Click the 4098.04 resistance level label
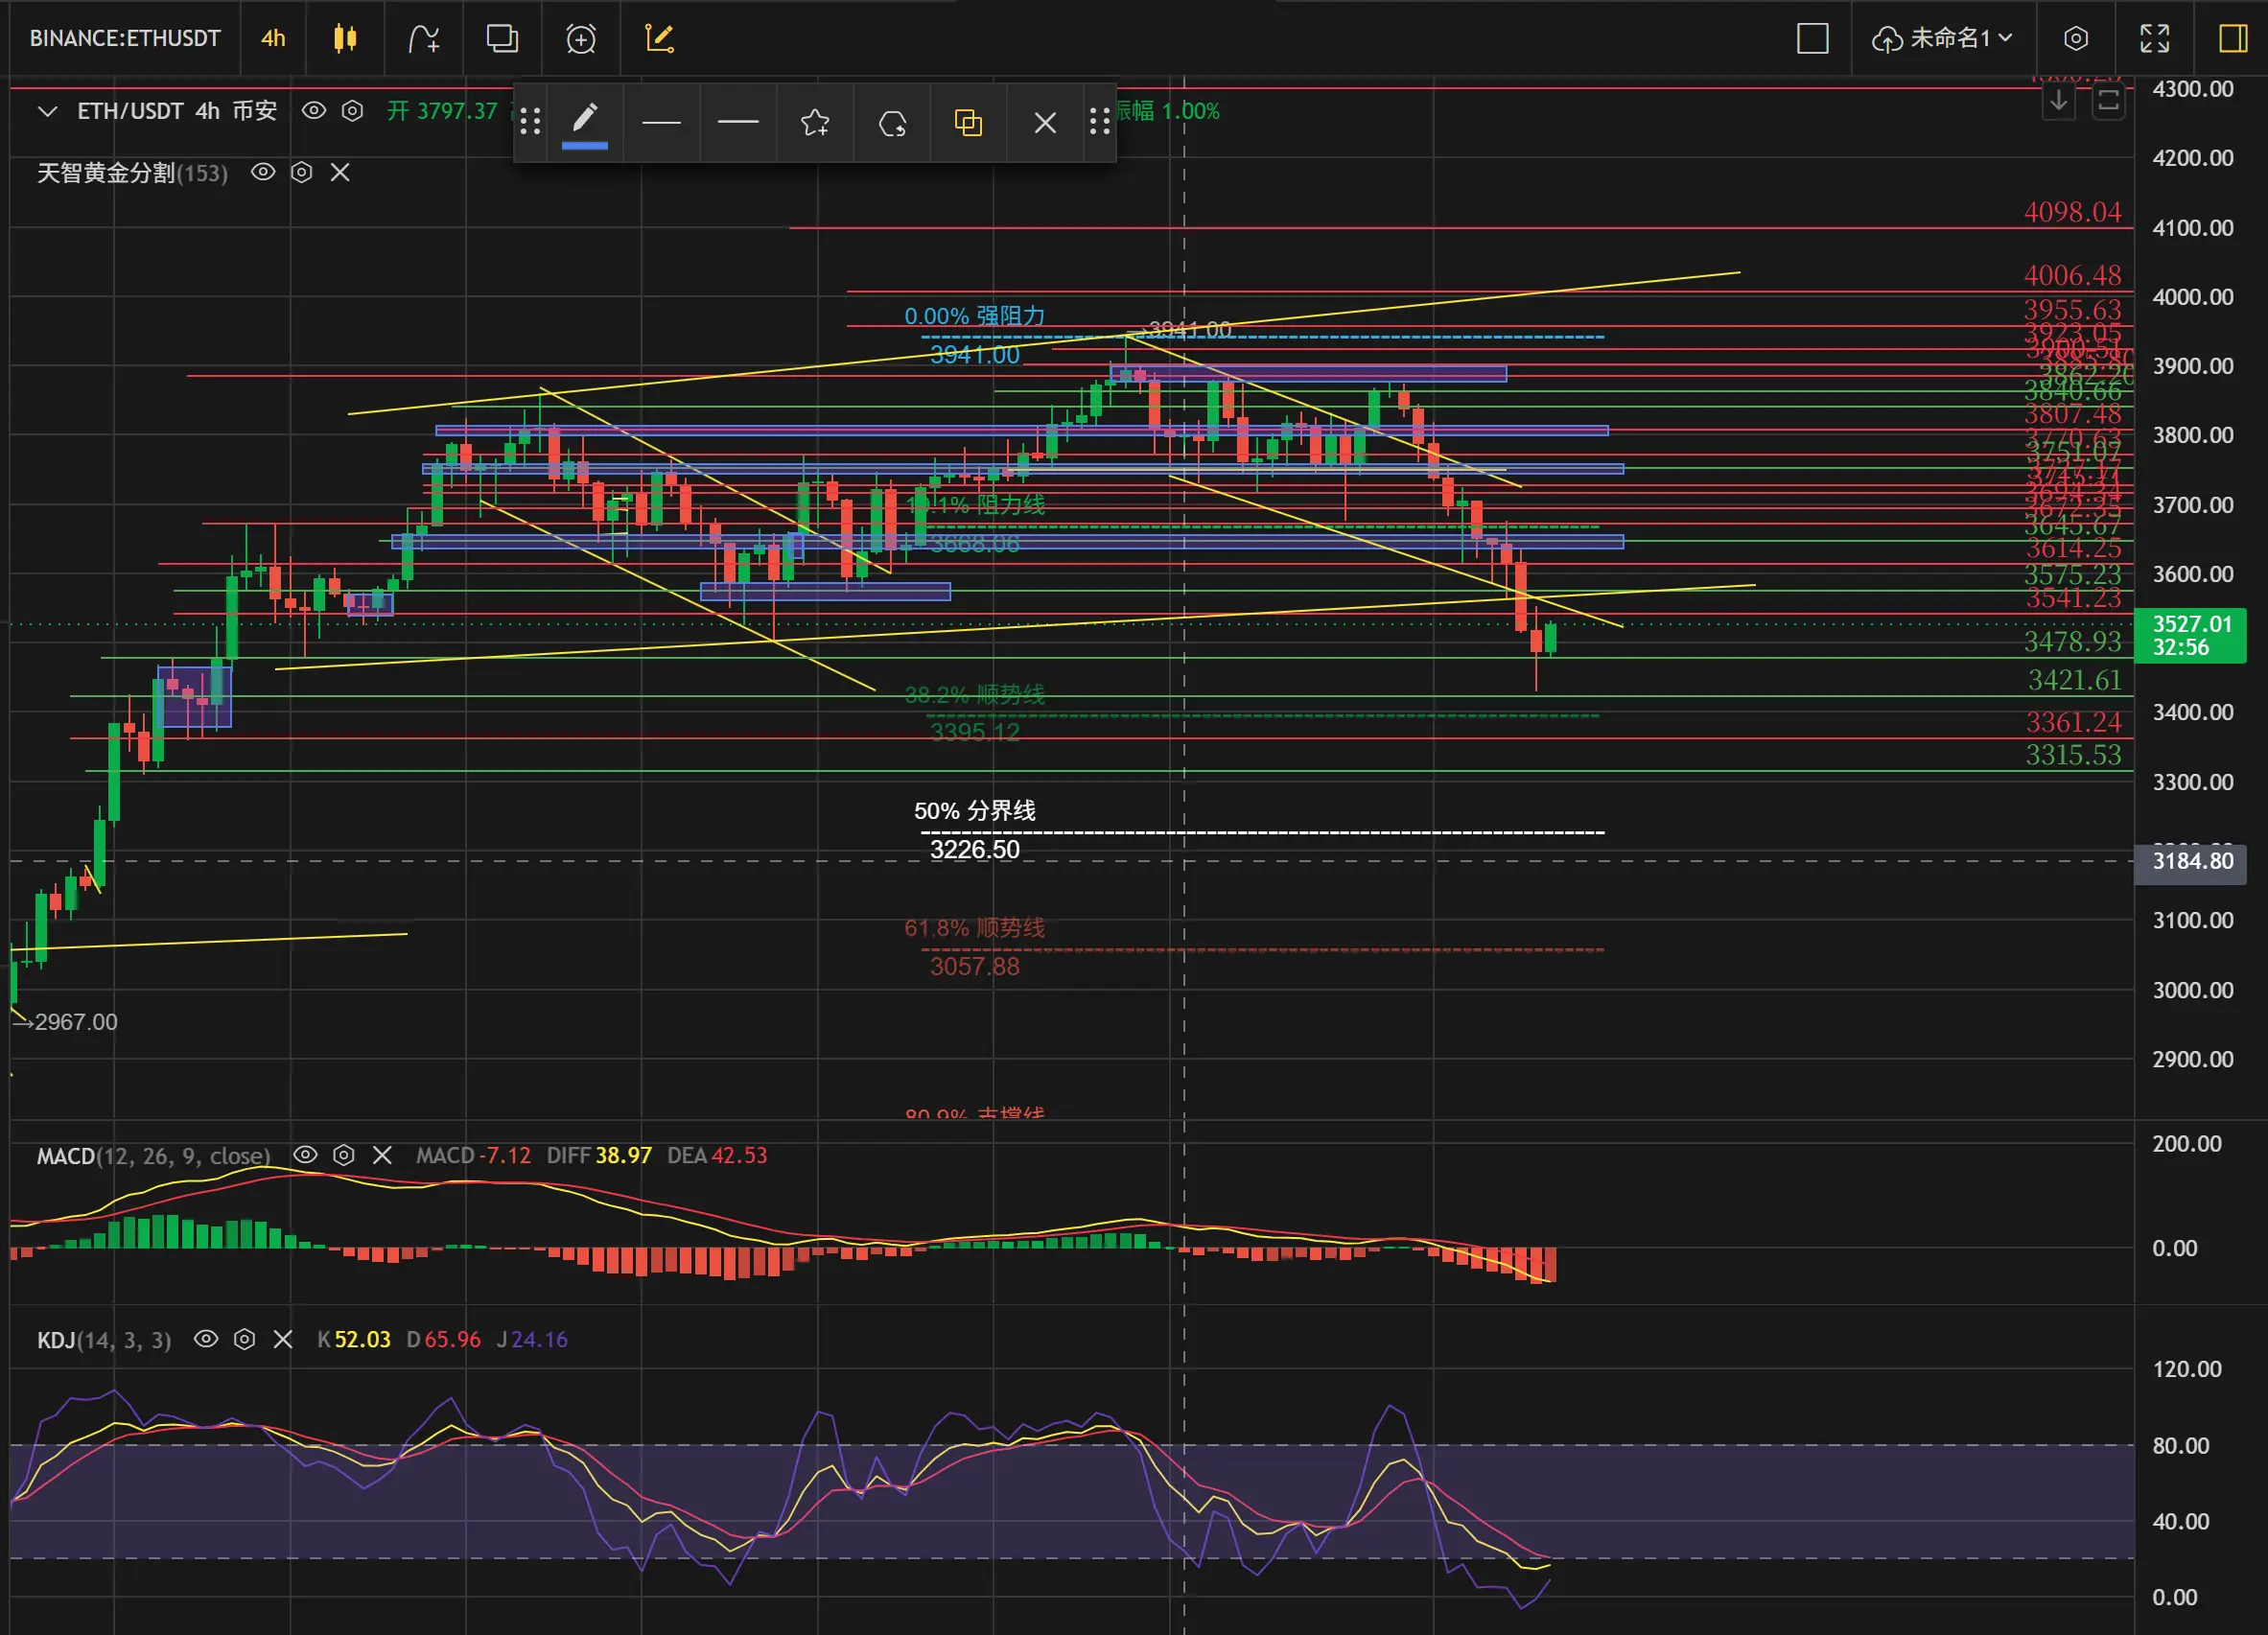The height and width of the screenshot is (1635, 2268). [x=2072, y=212]
